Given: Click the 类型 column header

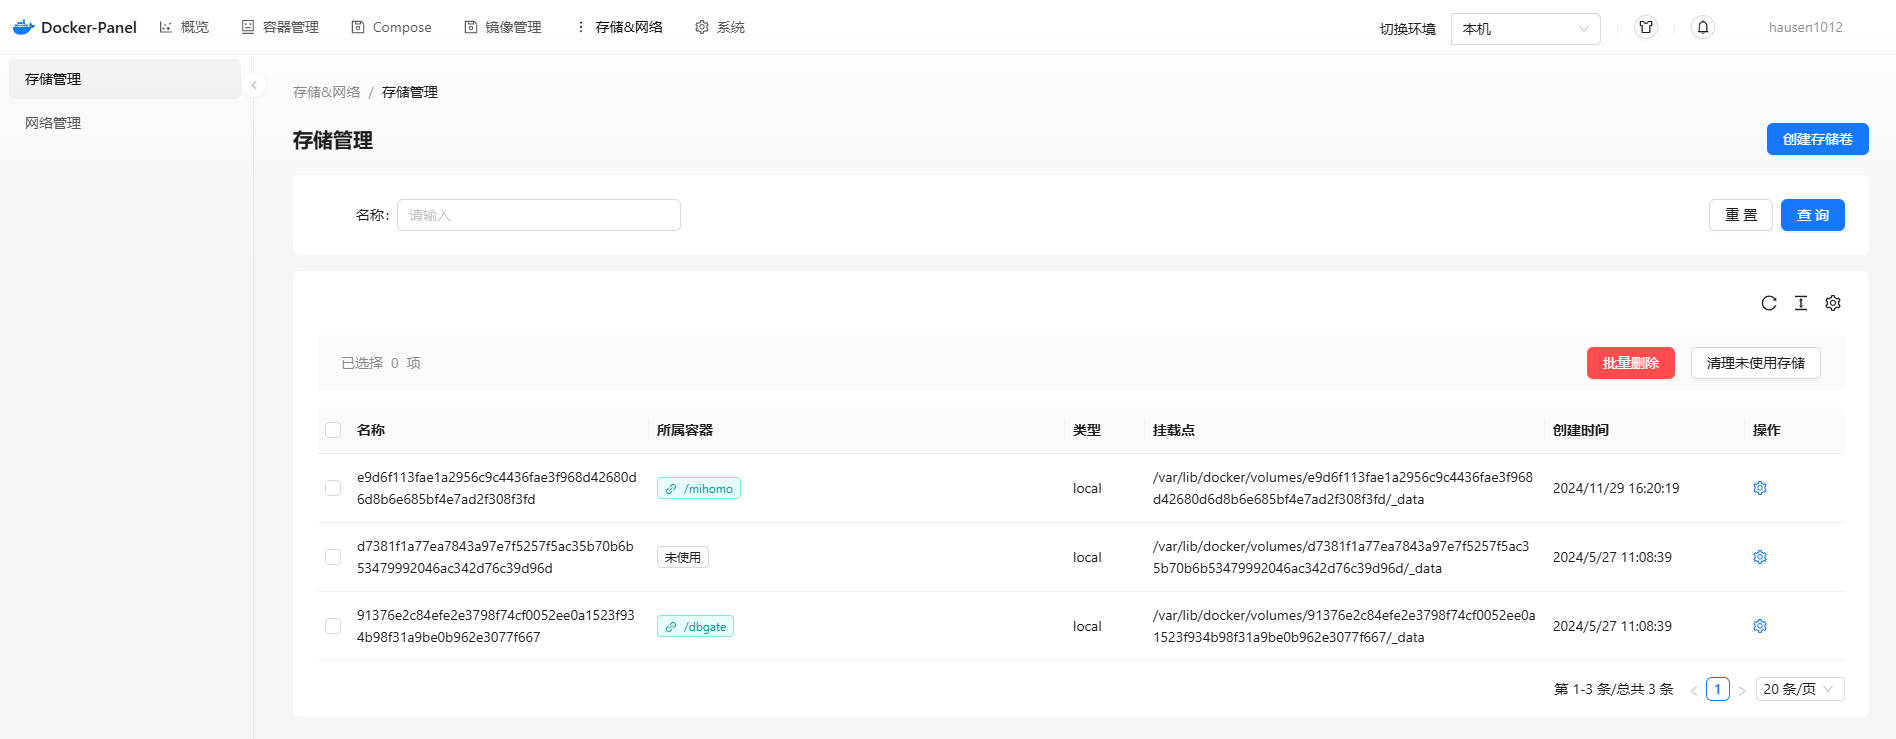Looking at the screenshot, I should [x=1087, y=430].
